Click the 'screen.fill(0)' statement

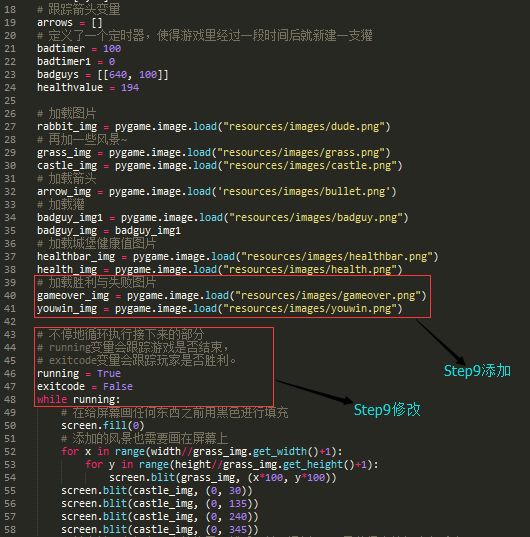(103, 425)
